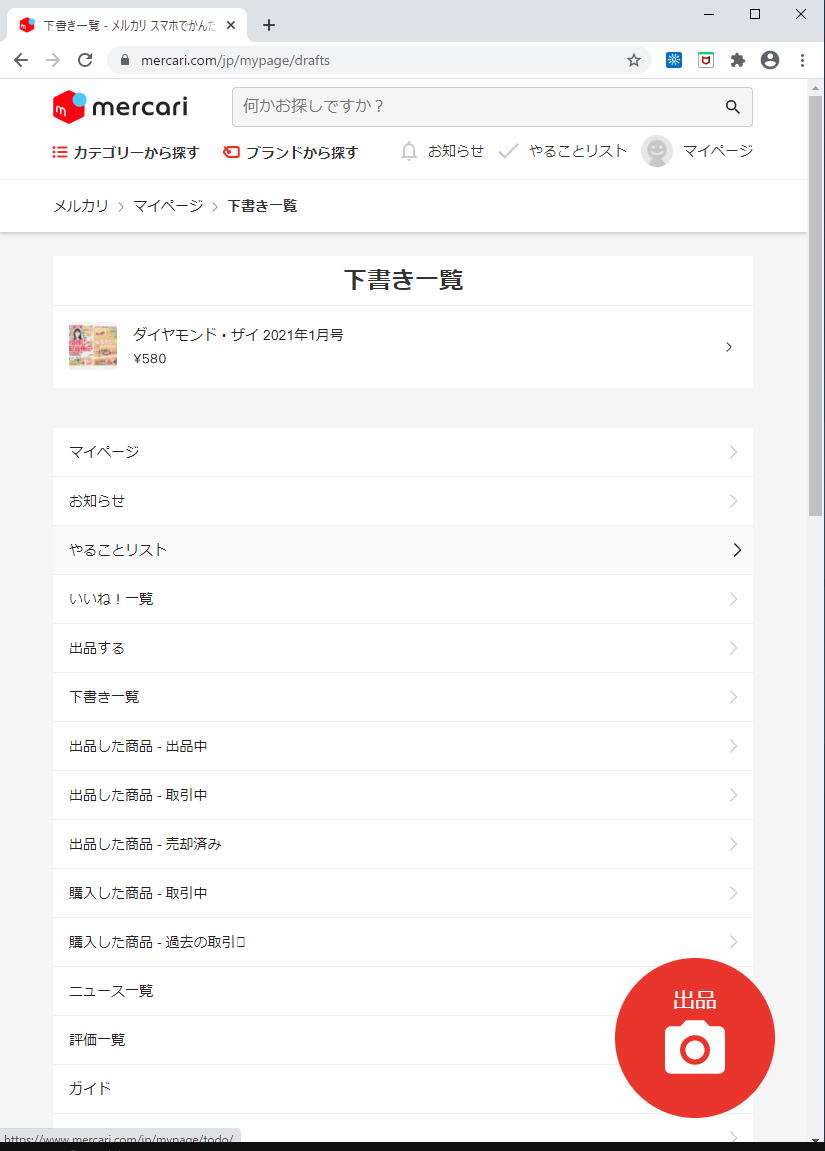Reload the page

point(85,60)
